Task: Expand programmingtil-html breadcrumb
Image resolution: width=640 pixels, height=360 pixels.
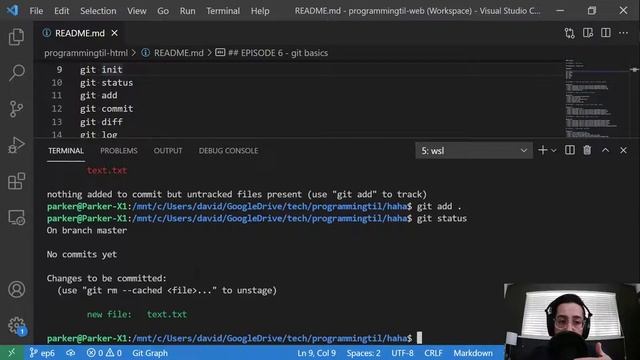Action: 86,53
